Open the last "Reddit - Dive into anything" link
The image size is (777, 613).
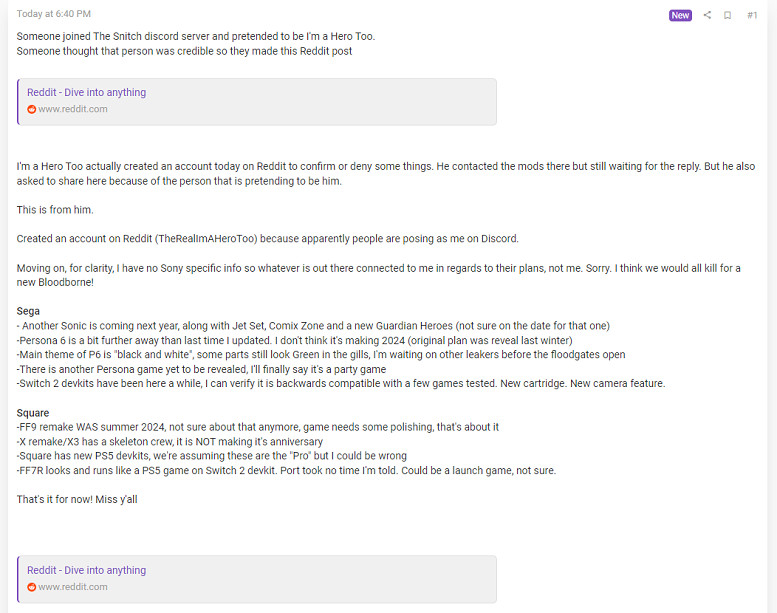pyautogui.click(x=86, y=570)
